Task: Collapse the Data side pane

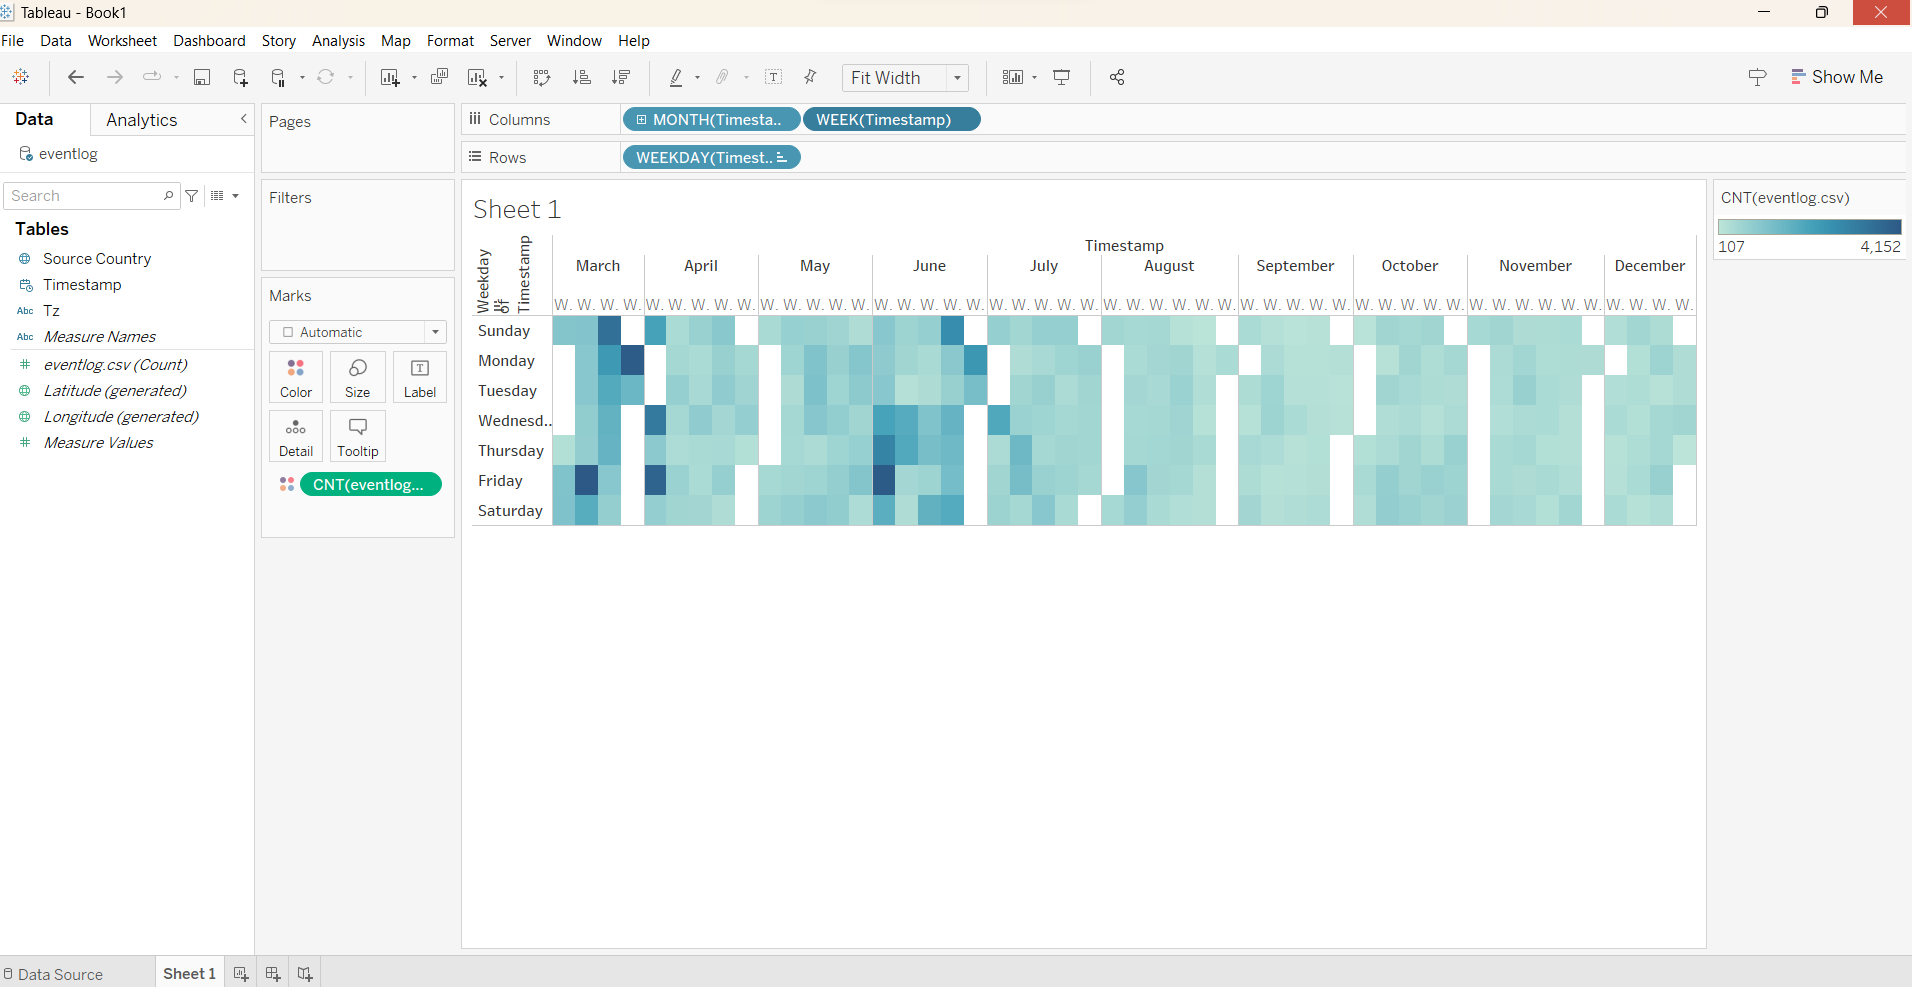Action: [243, 119]
